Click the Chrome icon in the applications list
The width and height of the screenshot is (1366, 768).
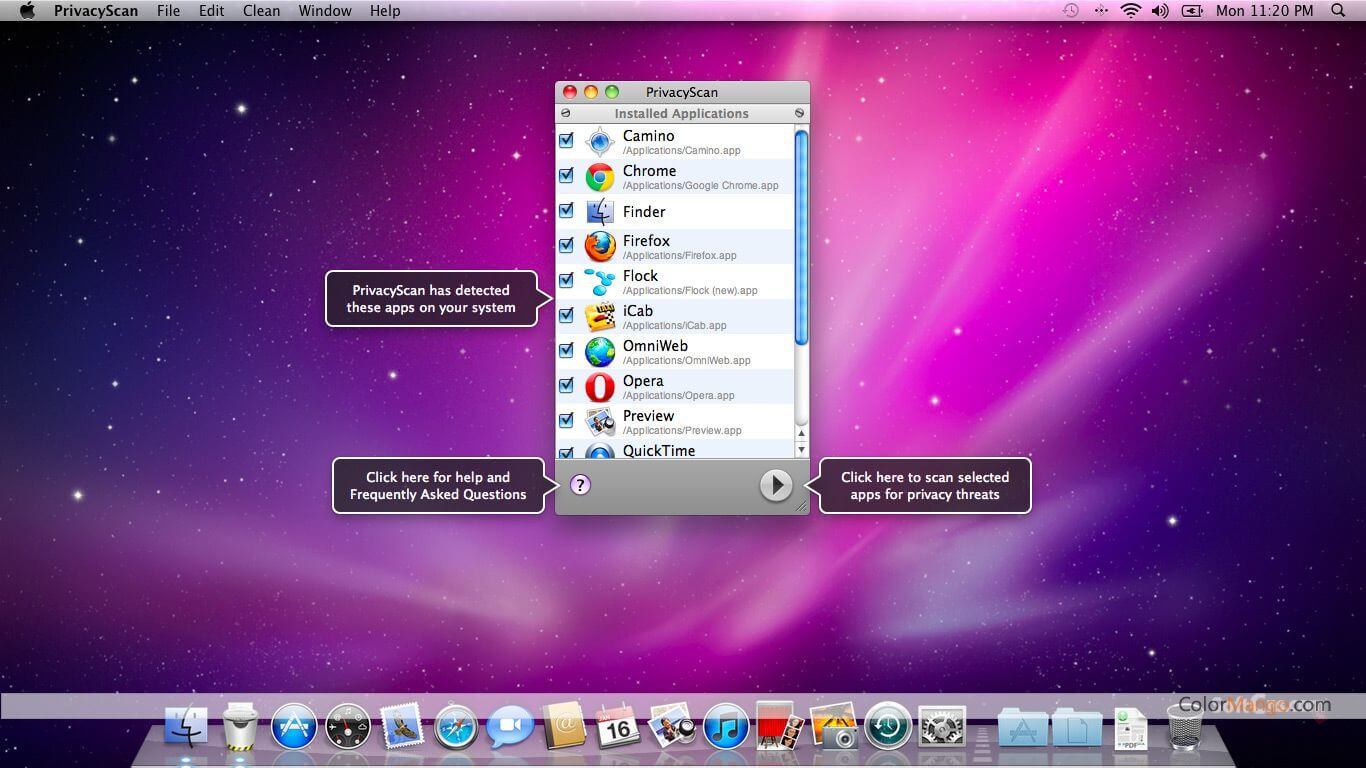pyautogui.click(x=600, y=177)
